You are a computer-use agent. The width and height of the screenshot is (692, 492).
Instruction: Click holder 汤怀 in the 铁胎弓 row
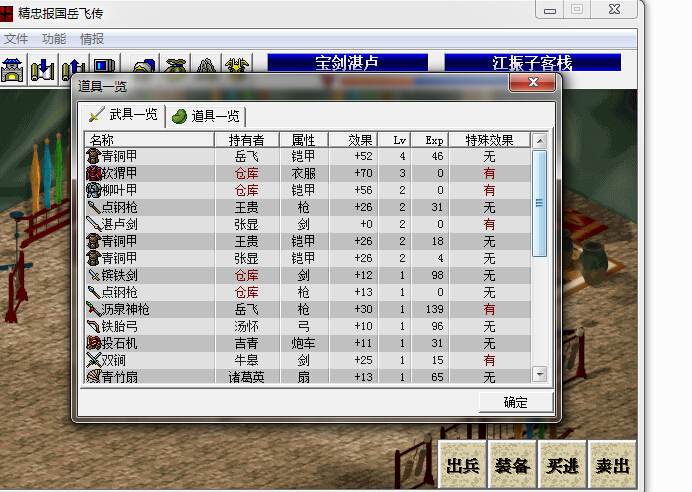pyautogui.click(x=246, y=326)
